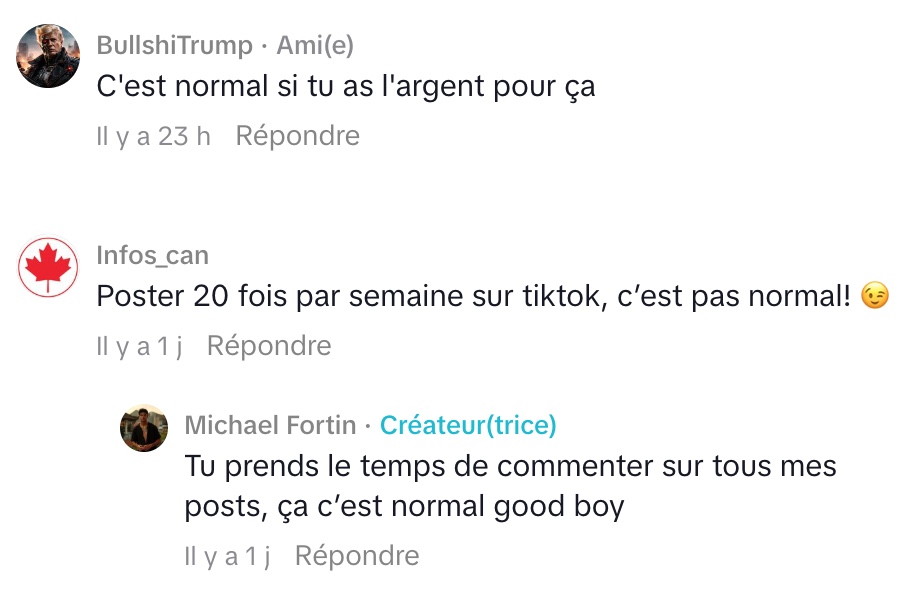Click the words 'good boy' in the reply
This screenshot has width=912, height=590.
tap(560, 507)
